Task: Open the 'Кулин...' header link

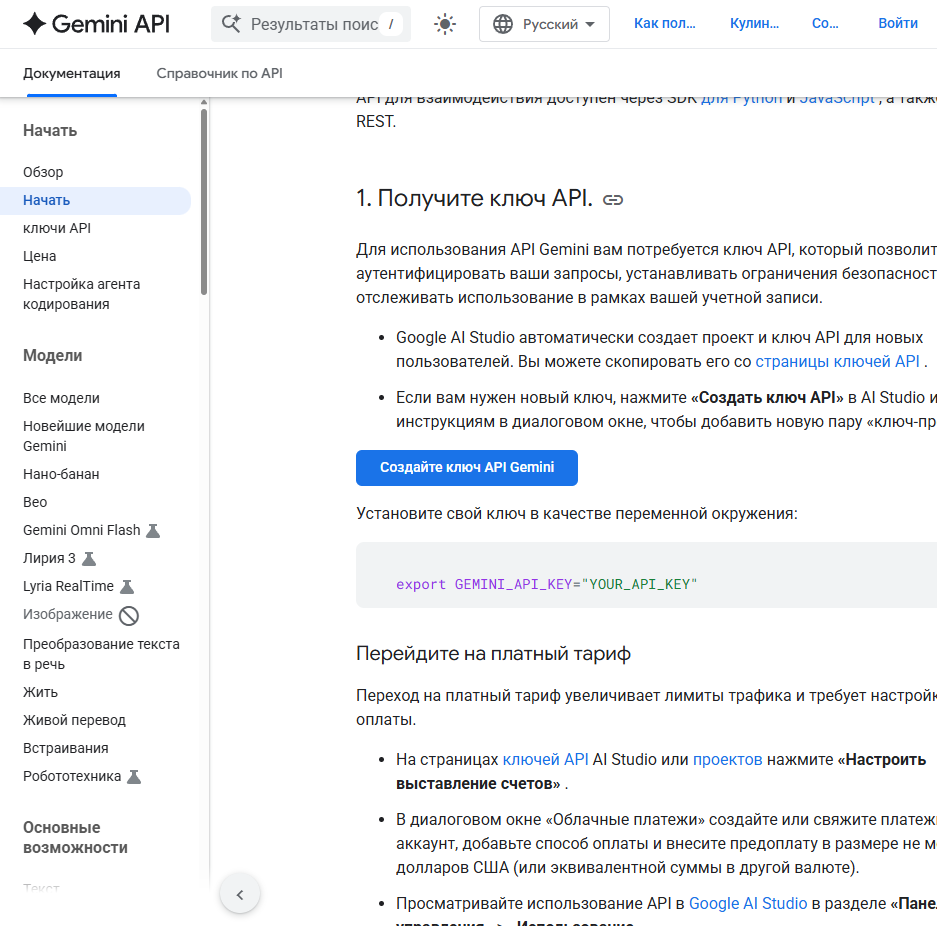Action: (x=754, y=23)
